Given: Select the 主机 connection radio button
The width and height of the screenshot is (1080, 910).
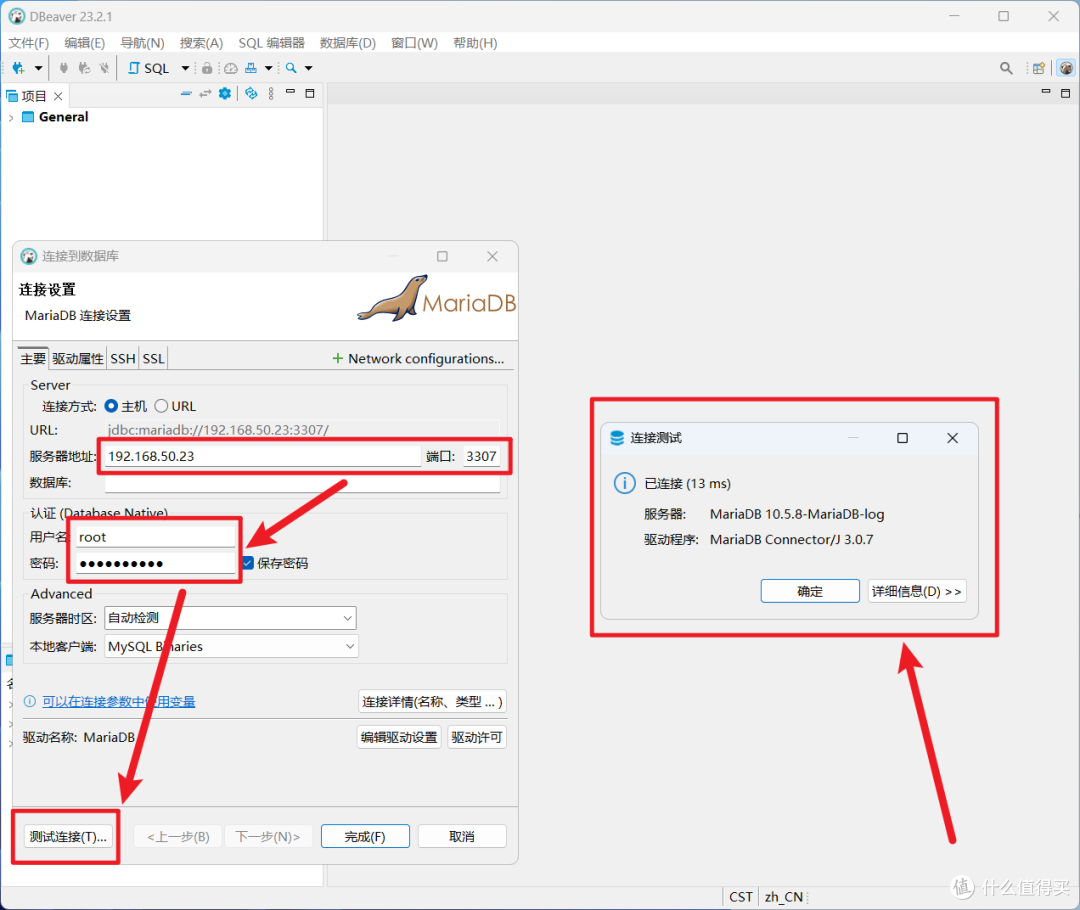Looking at the screenshot, I should 111,406.
